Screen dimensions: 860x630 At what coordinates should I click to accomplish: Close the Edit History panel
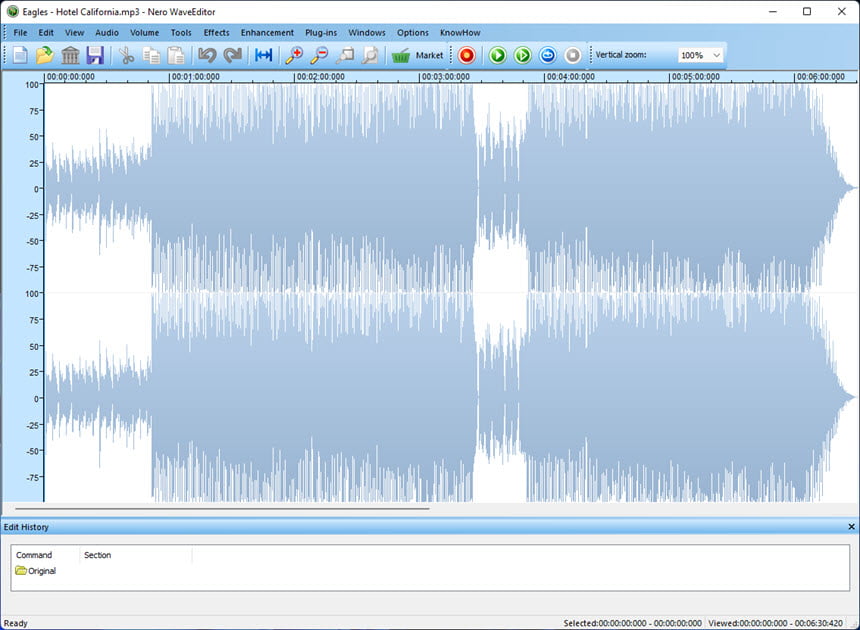[x=851, y=526]
